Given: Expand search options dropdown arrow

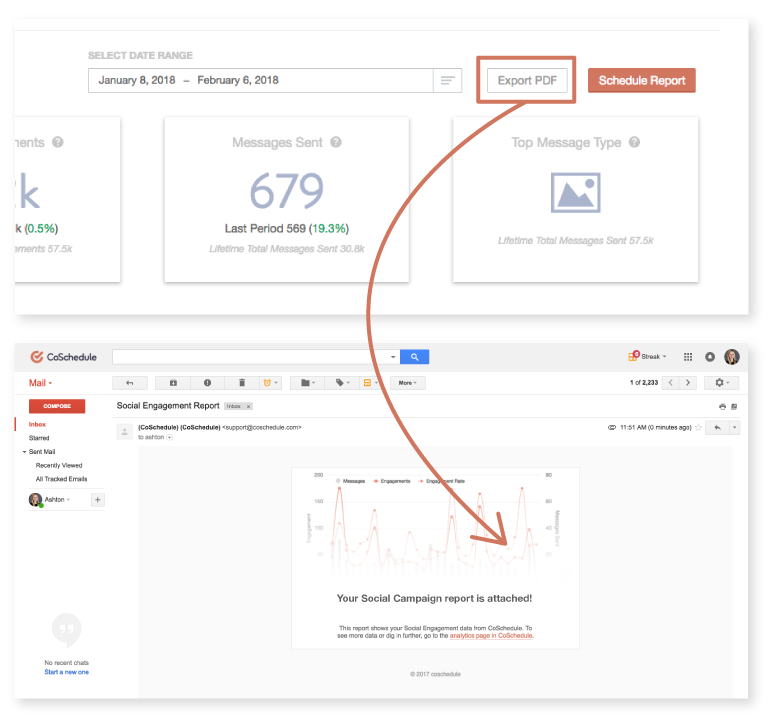Looking at the screenshot, I should click(x=393, y=357).
